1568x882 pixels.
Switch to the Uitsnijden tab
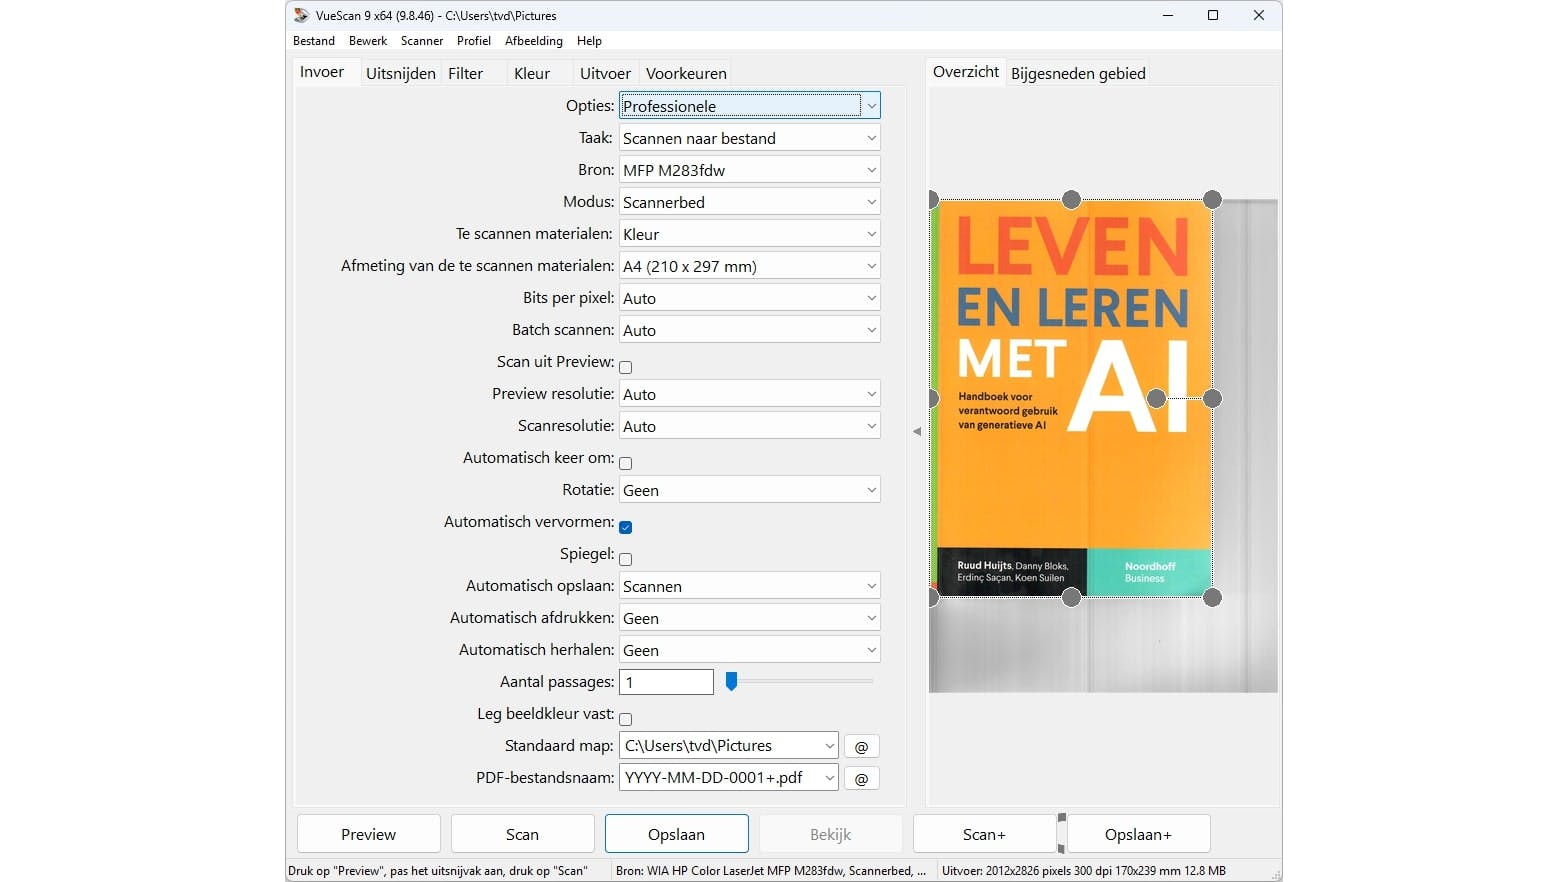point(401,73)
